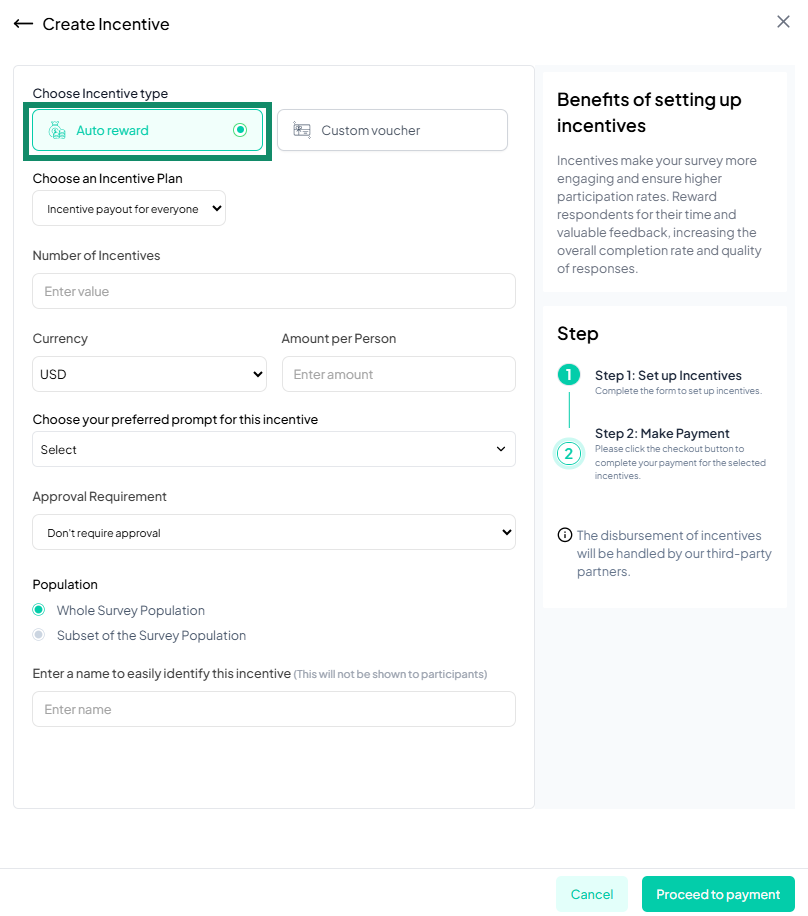Image resolution: width=808 pixels, height=916 pixels.
Task: Click the info icon beside disbursement note
Action: (x=565, y=535)
